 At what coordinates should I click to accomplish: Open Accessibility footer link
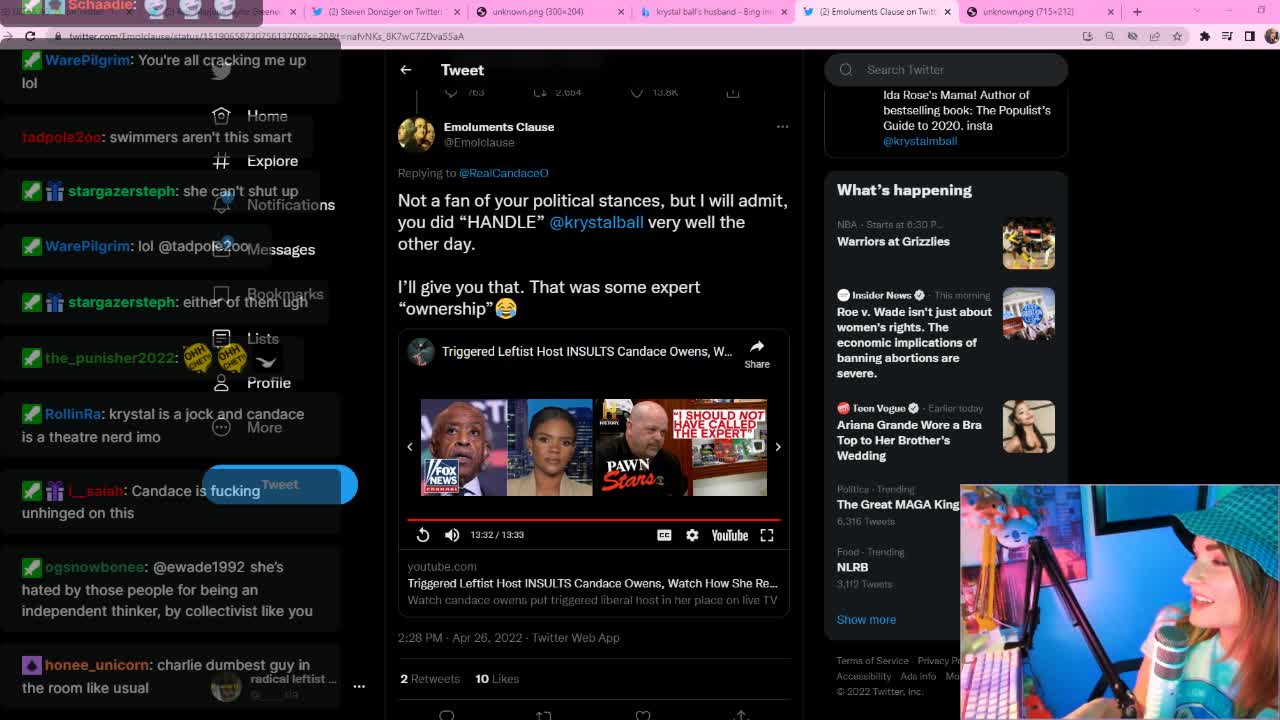(863, 677)
